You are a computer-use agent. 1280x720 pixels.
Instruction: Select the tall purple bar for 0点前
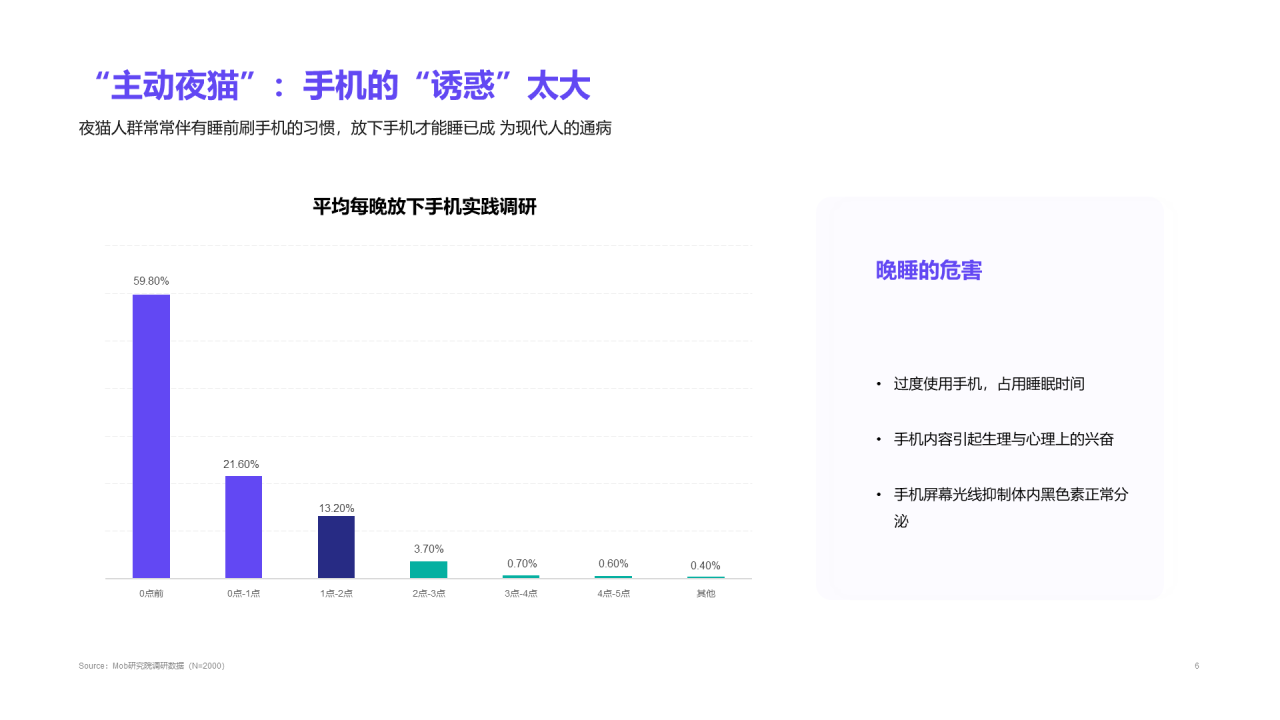point(151,436)
